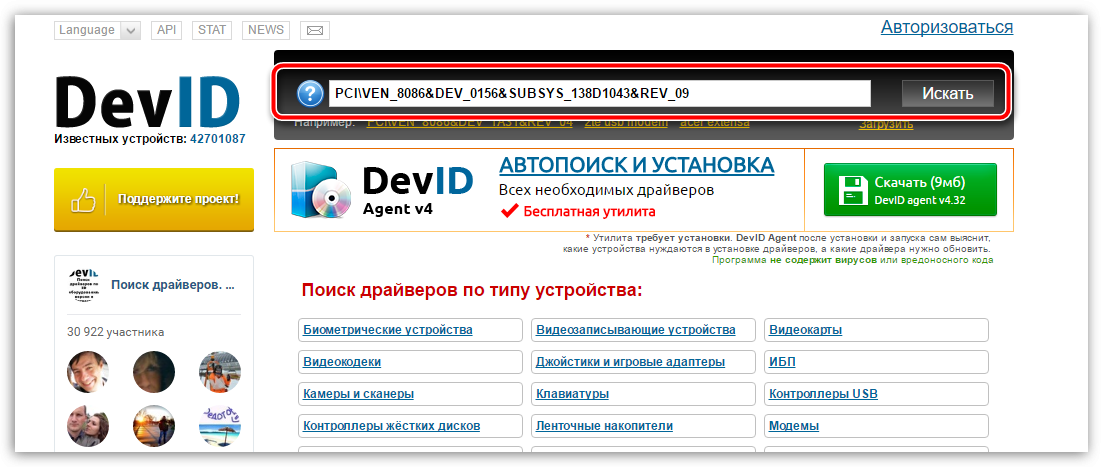Click the envelope mail icon
Image resolution: width=1103 pixels, height=467 pixels.
coord(315,30)
